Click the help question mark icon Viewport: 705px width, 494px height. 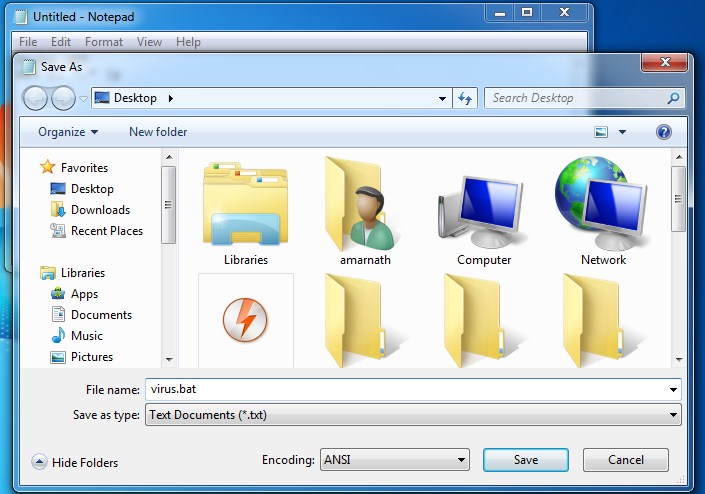[664, 132]
